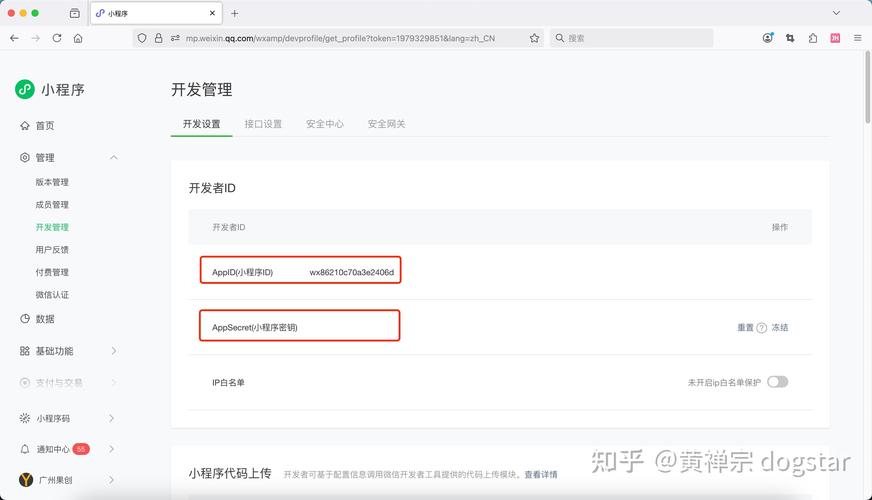872x500 pixels.
Task: Expand the 小程序码 sidebar section
Action: click(x=112, y=418)
